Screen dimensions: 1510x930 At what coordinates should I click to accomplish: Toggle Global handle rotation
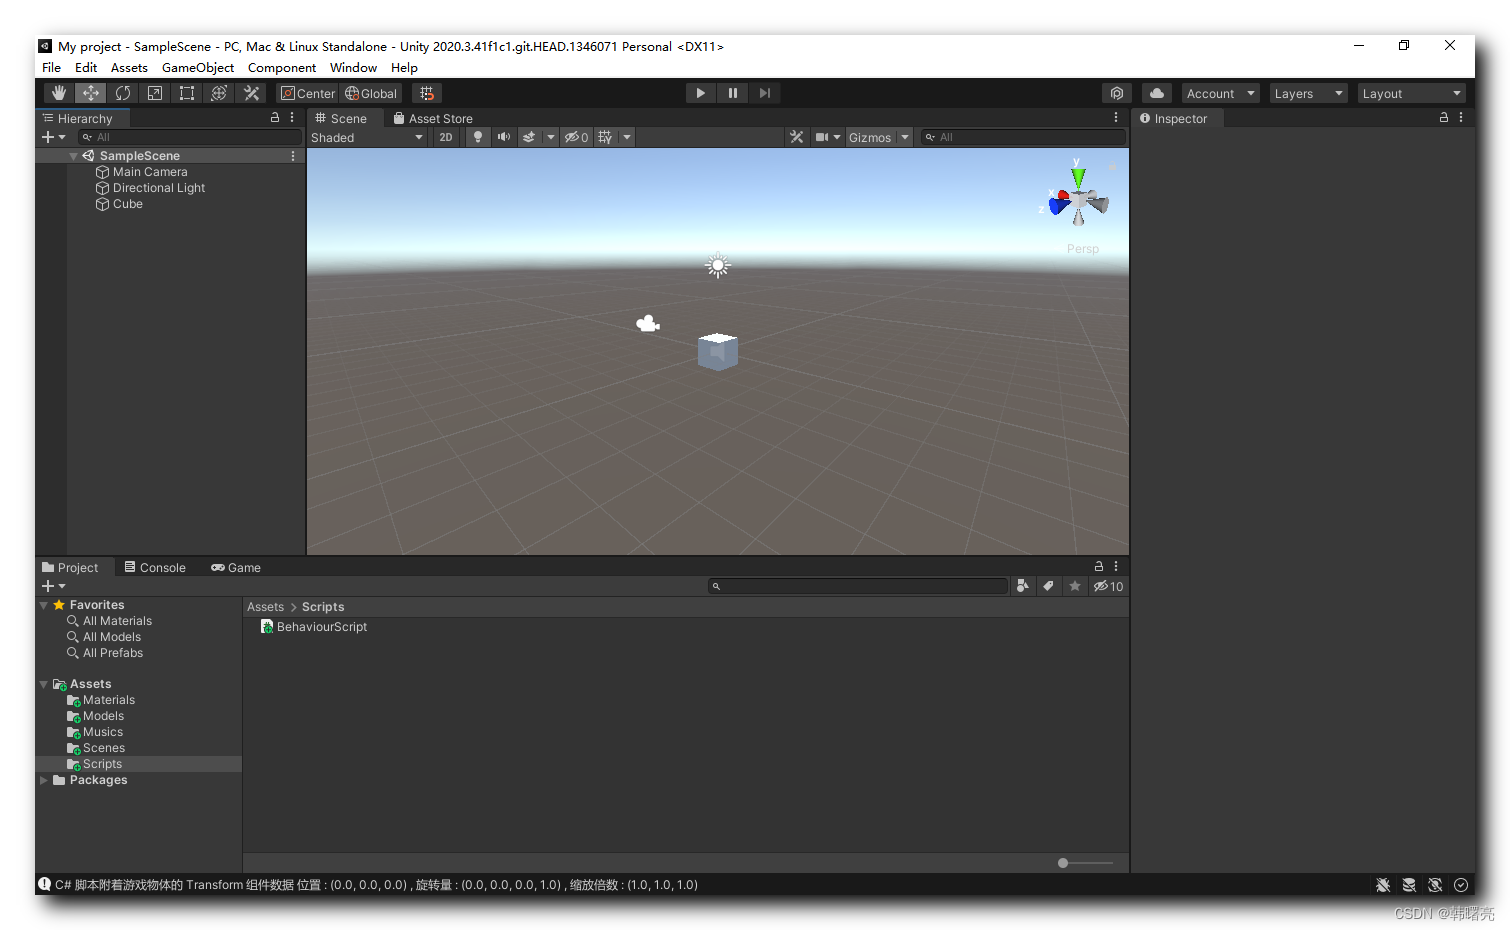[371, 93]
